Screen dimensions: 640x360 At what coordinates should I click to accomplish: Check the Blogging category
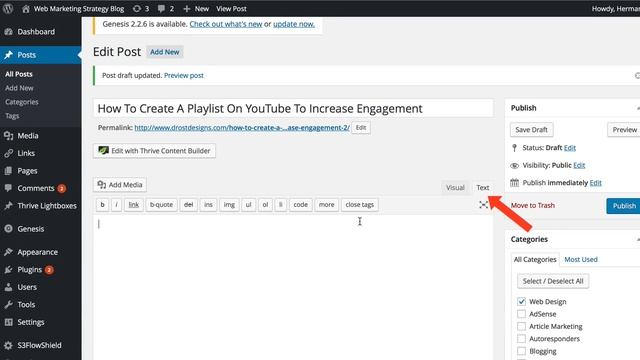click(521, 351)
